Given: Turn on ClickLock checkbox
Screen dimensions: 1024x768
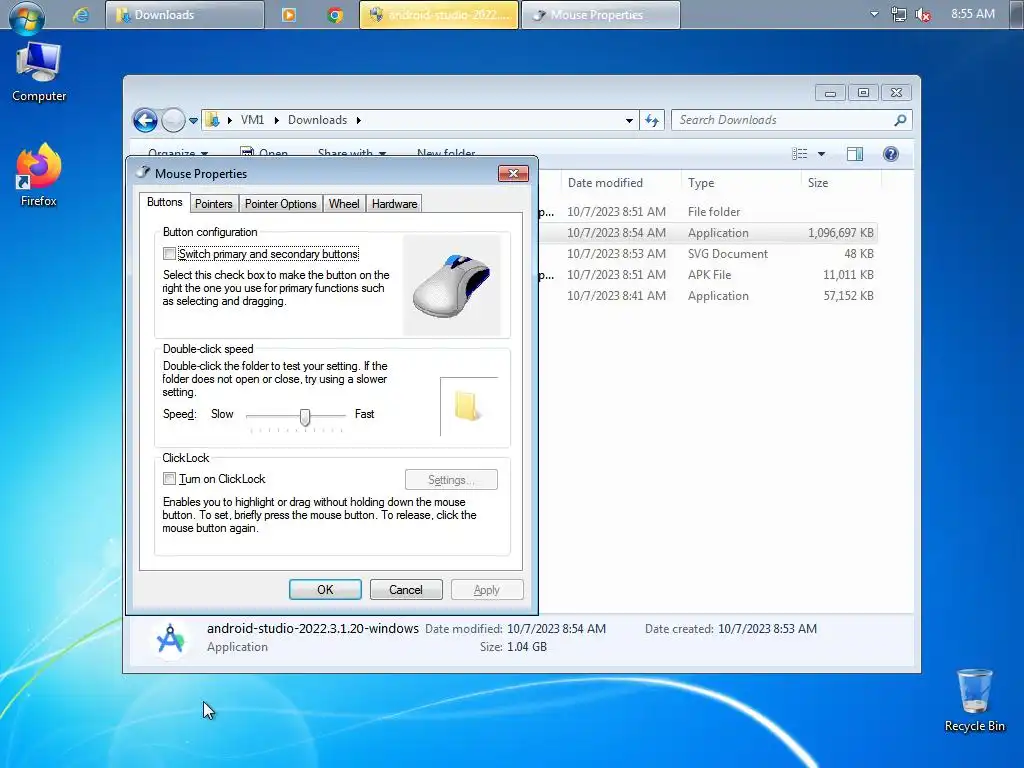Looking at the screenshot, I should (x=170, y=479).
